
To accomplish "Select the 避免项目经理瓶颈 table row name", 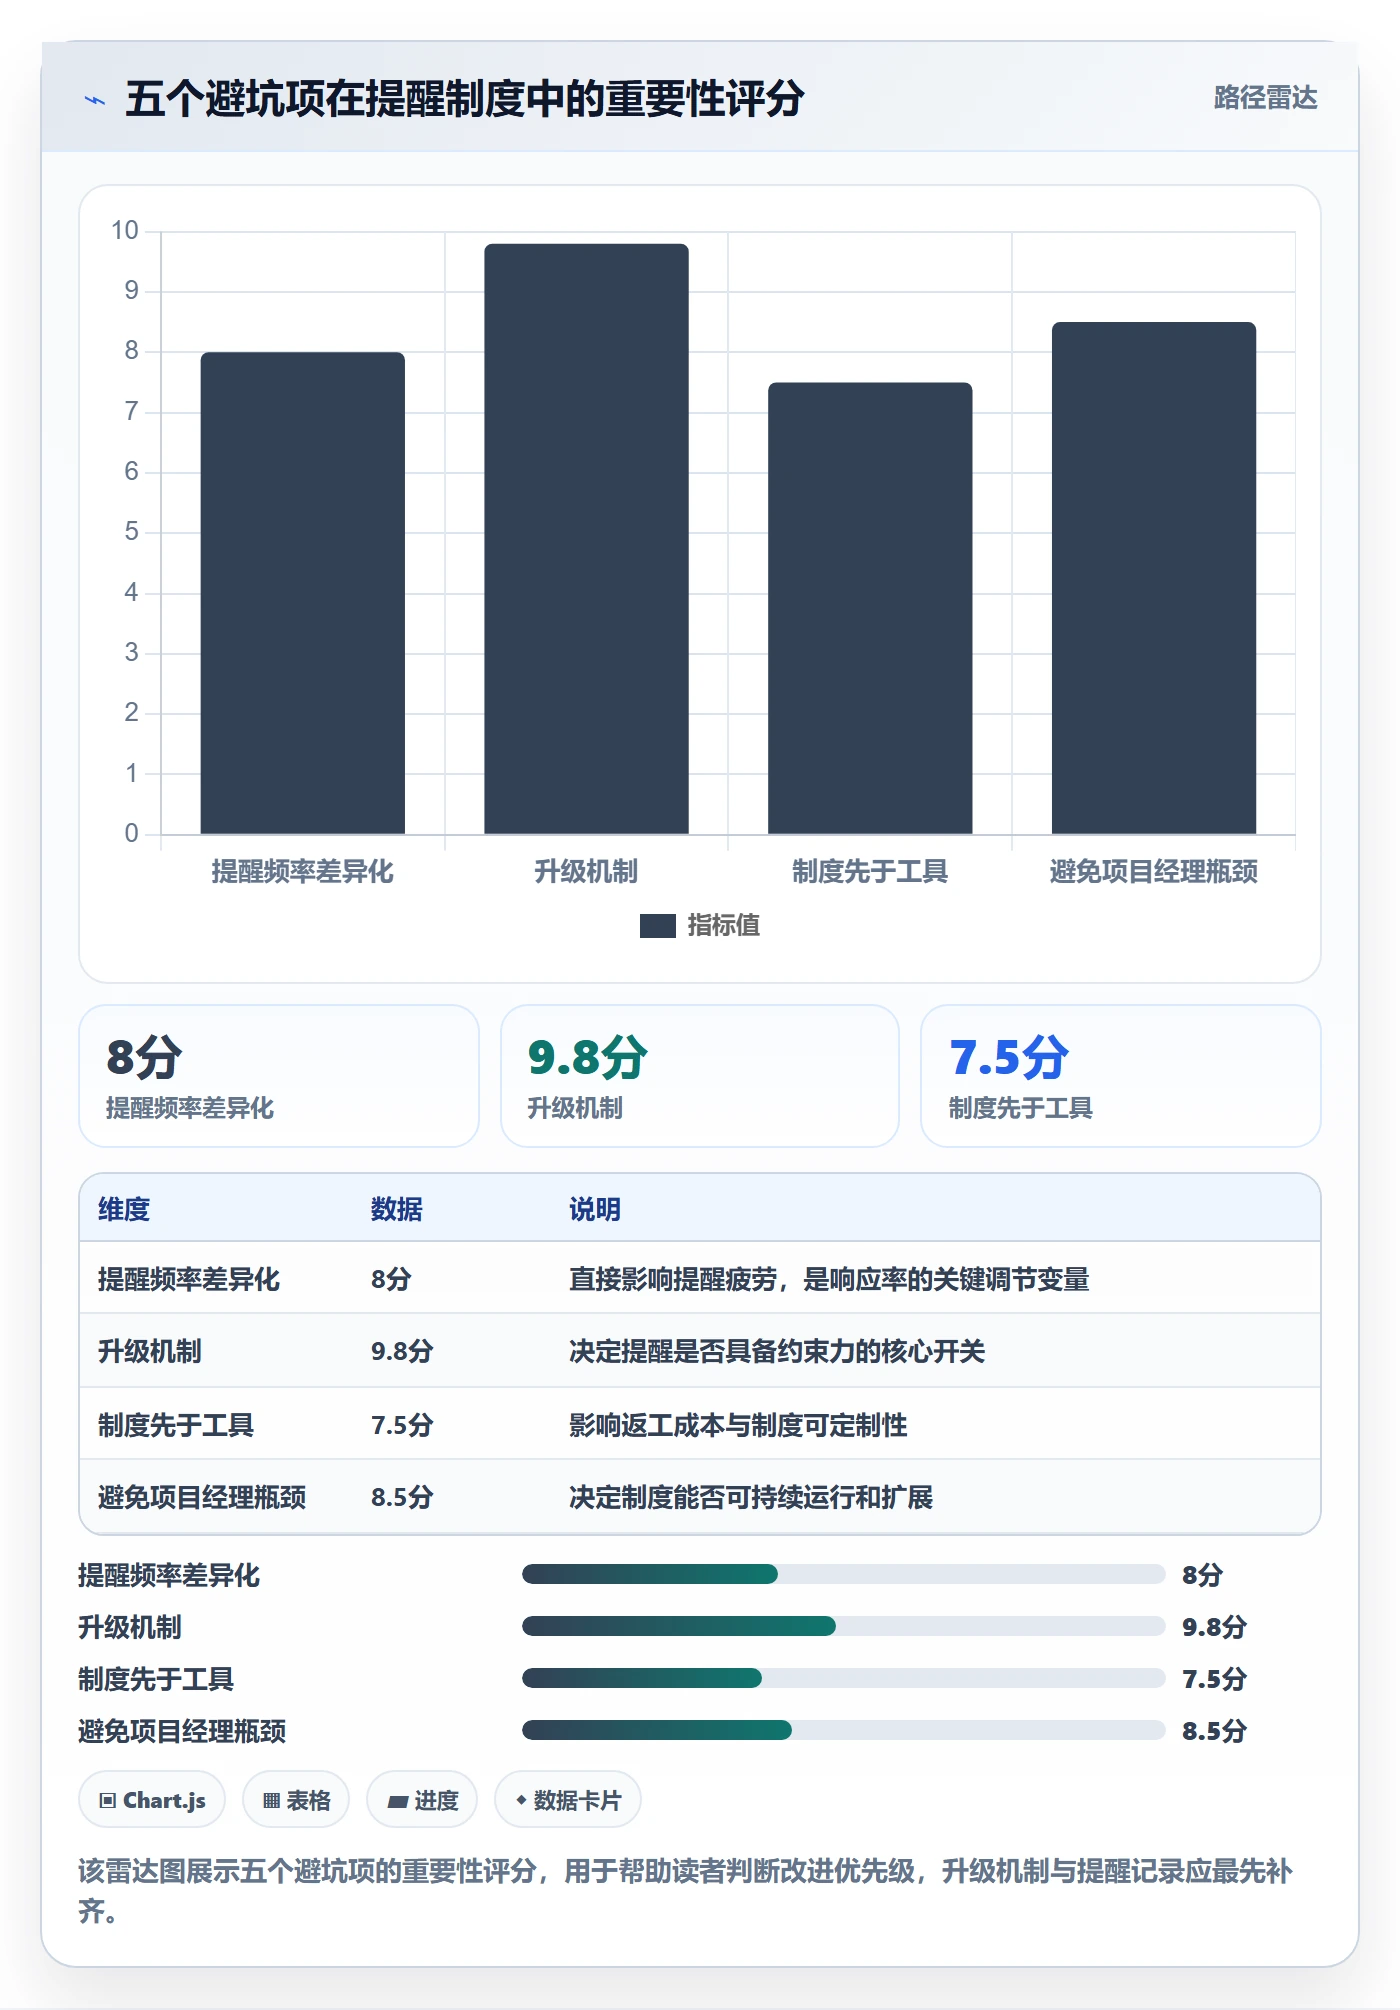I will click(x=202, y=1497).
